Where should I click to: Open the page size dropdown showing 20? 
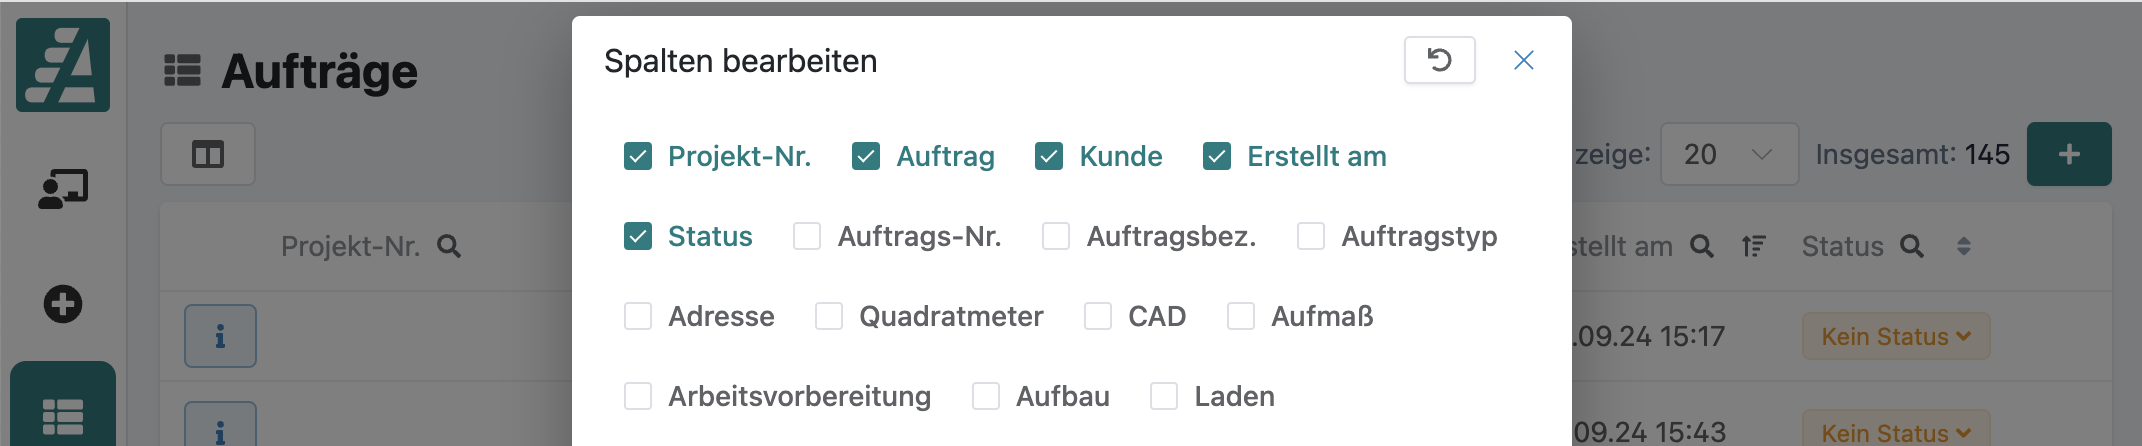(1728, 154)
